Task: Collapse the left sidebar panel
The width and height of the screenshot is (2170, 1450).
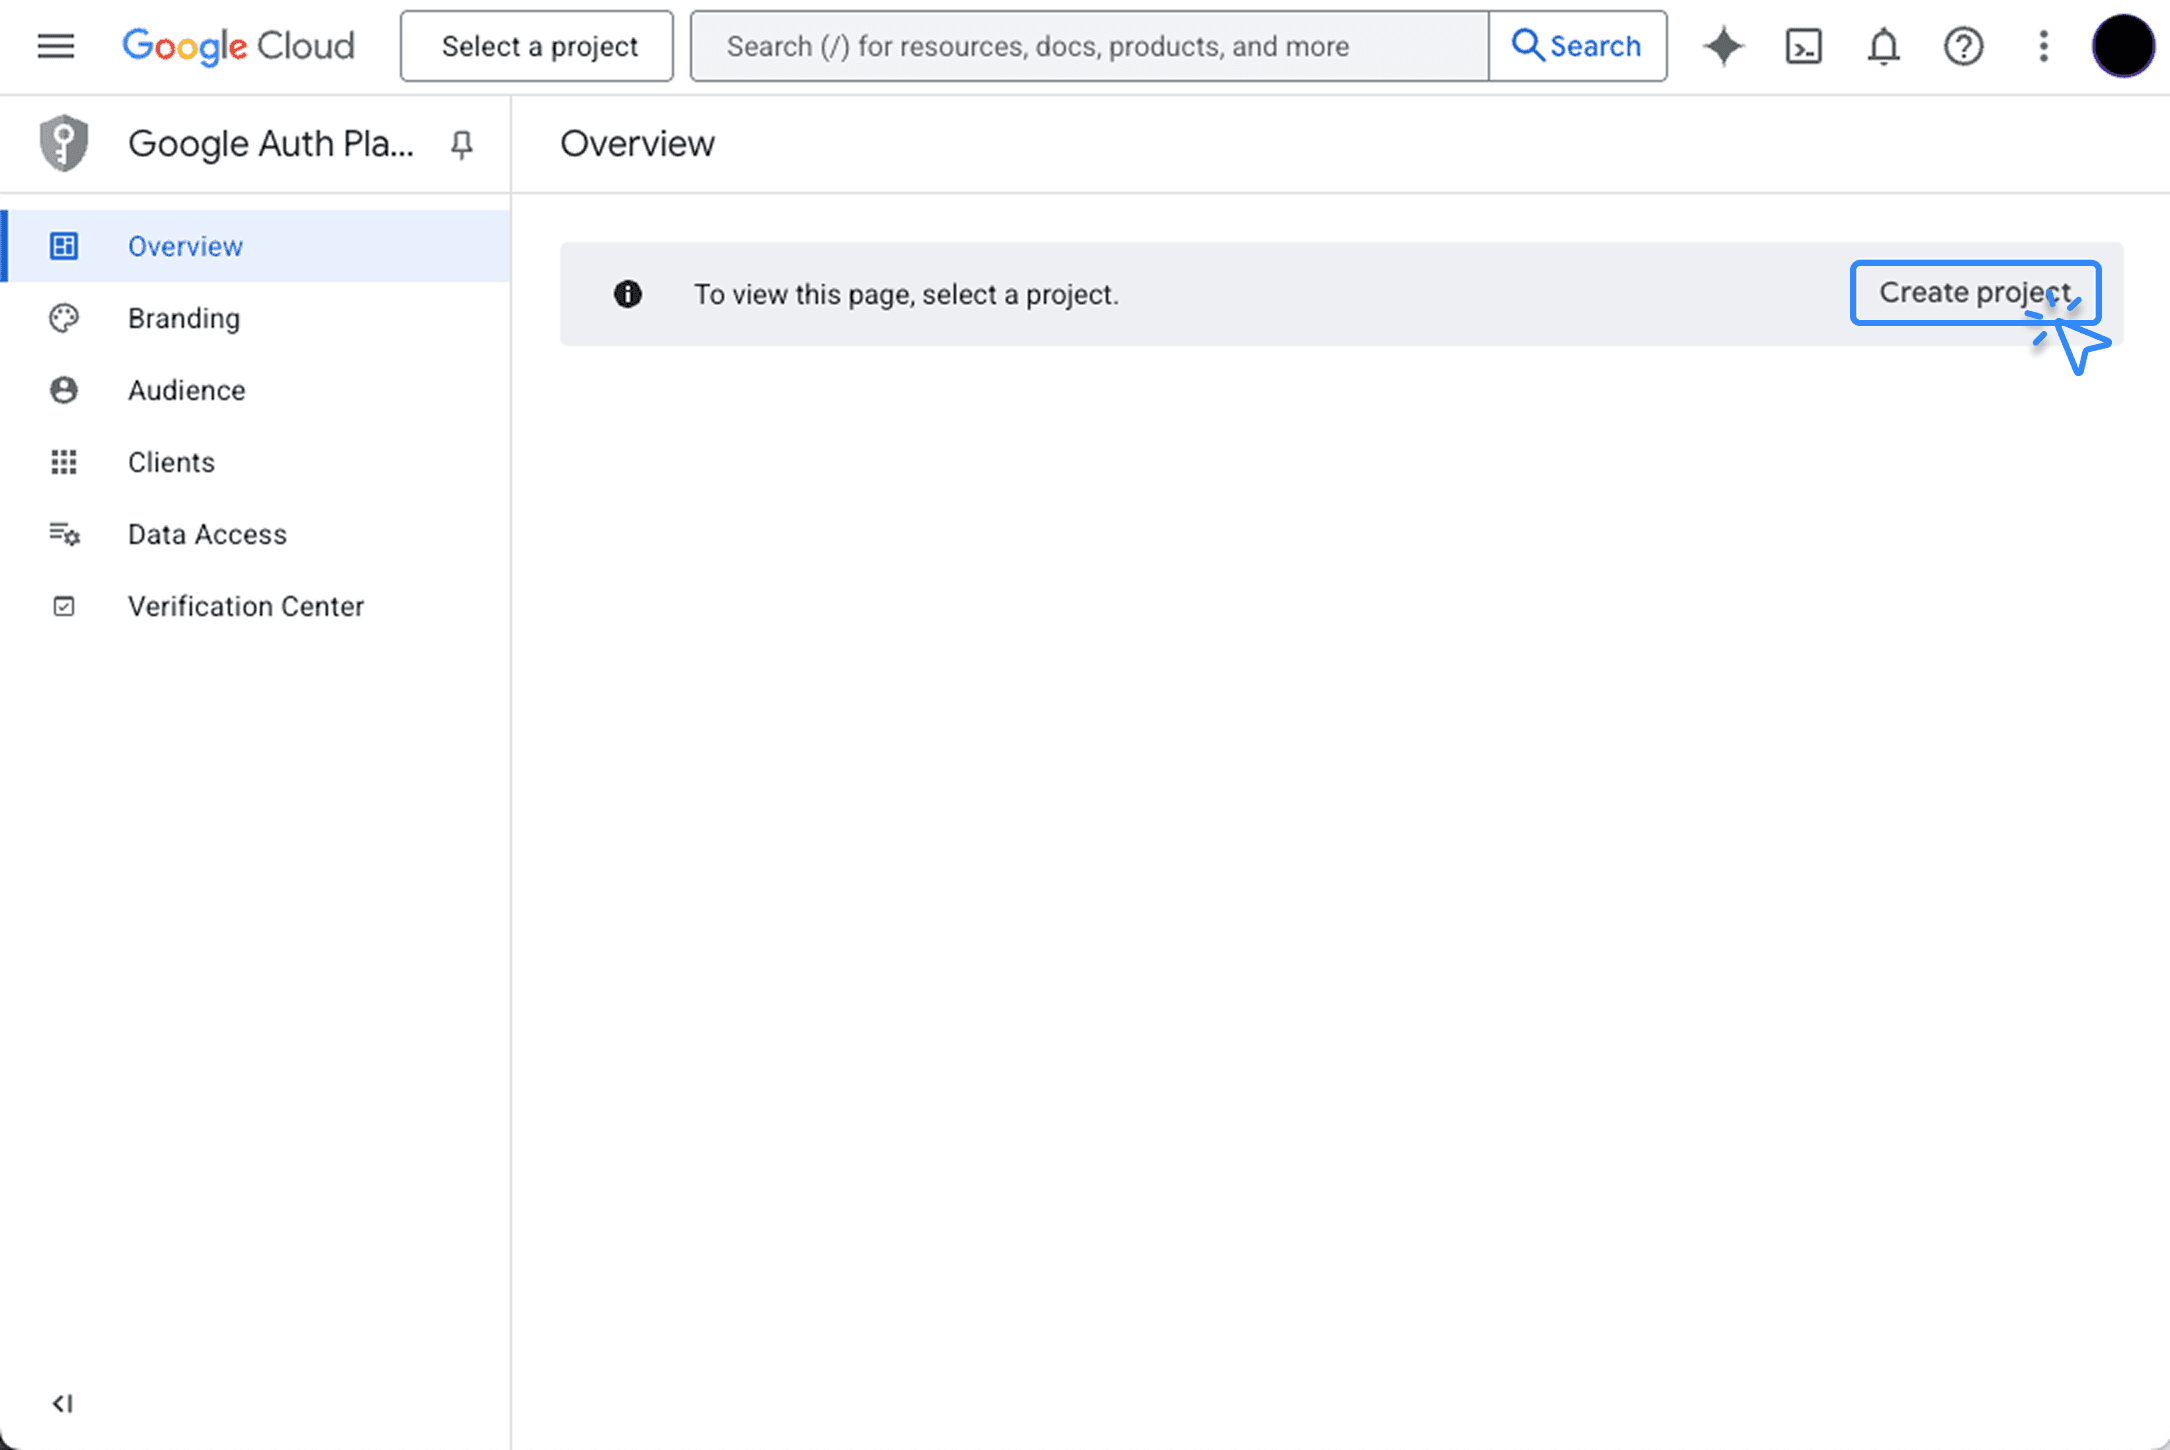Action: pos(62,1403)
